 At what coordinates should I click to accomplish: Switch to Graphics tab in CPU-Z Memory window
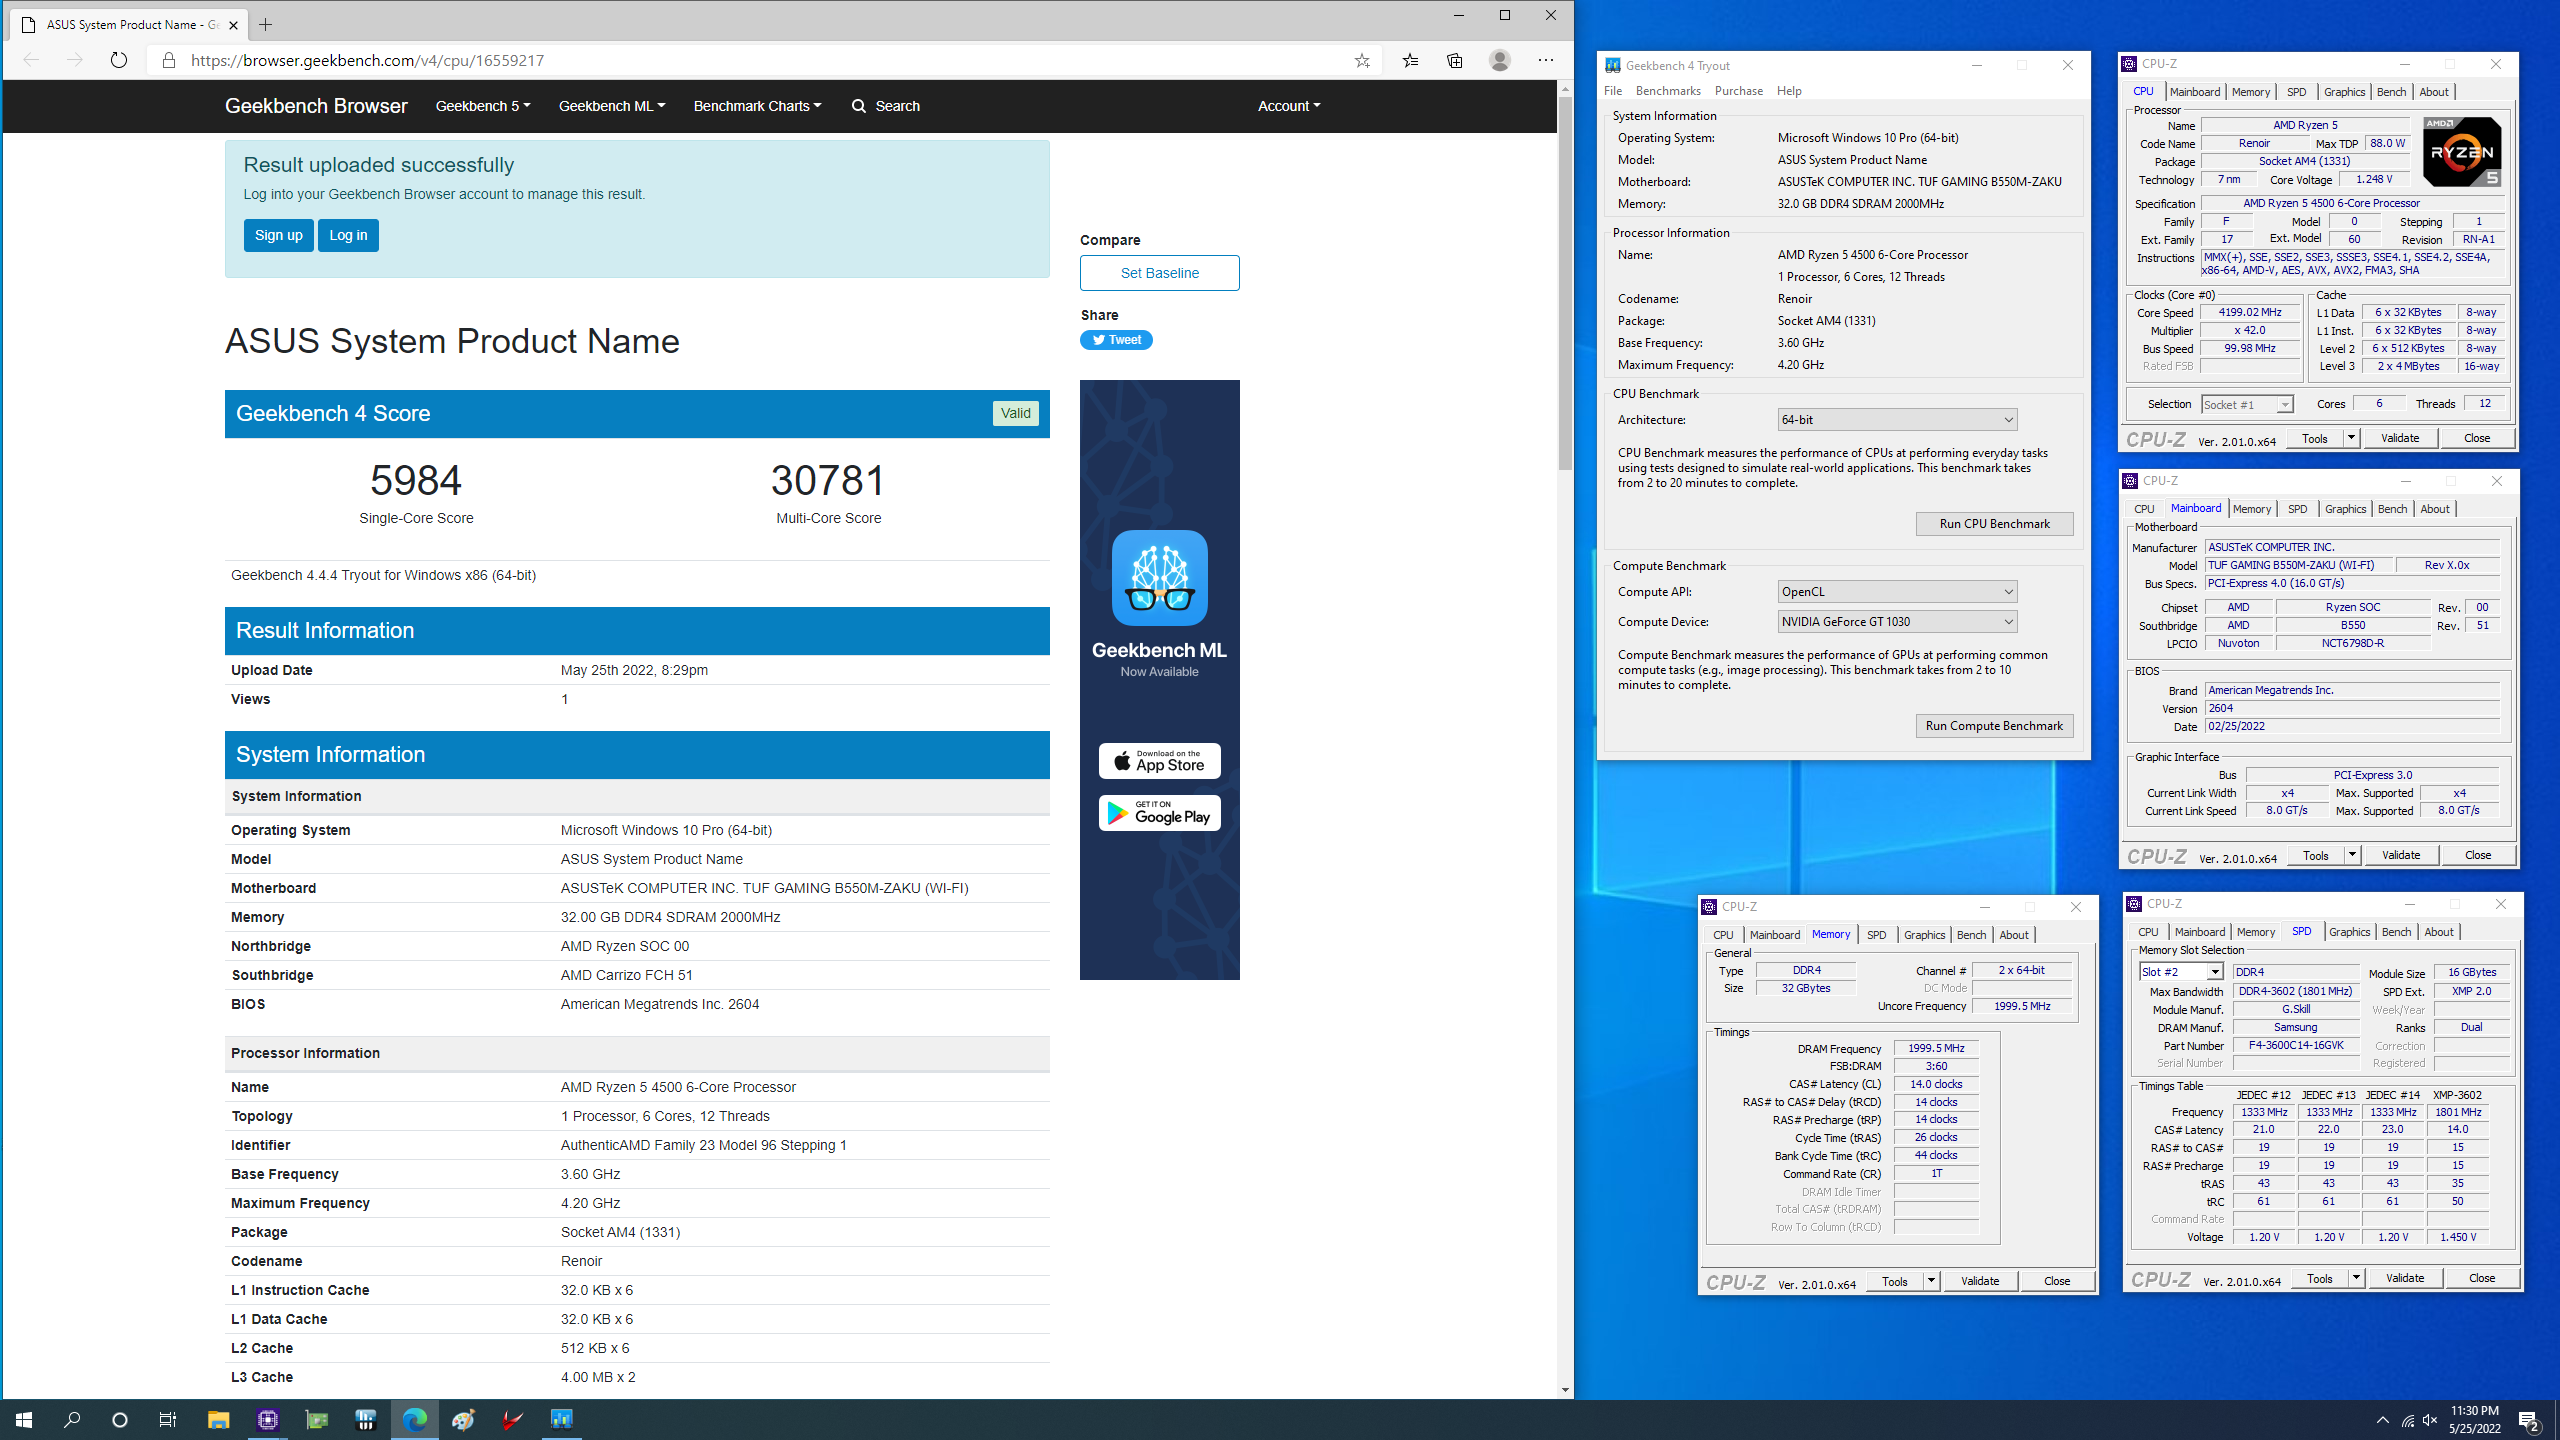tap(1924, 935)
